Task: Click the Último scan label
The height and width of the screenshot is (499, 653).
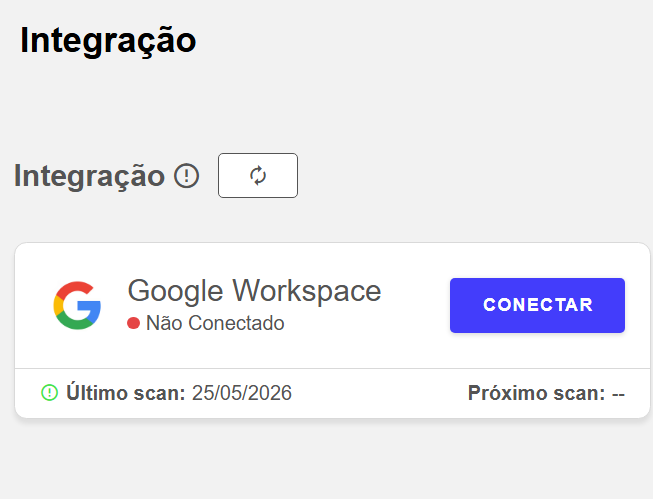Action: click(126, 393)
